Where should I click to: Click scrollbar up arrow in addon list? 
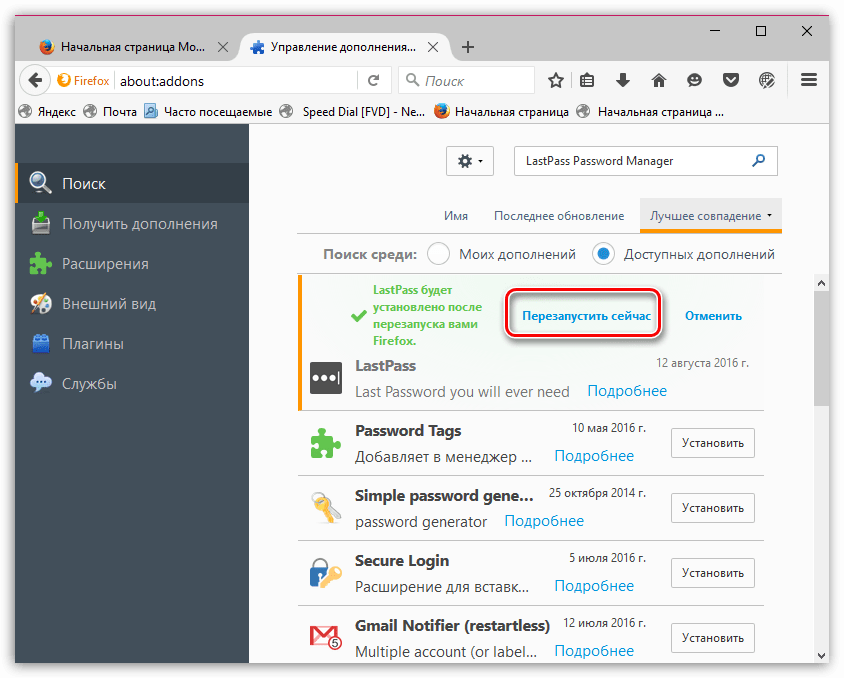tap(821, 282)
